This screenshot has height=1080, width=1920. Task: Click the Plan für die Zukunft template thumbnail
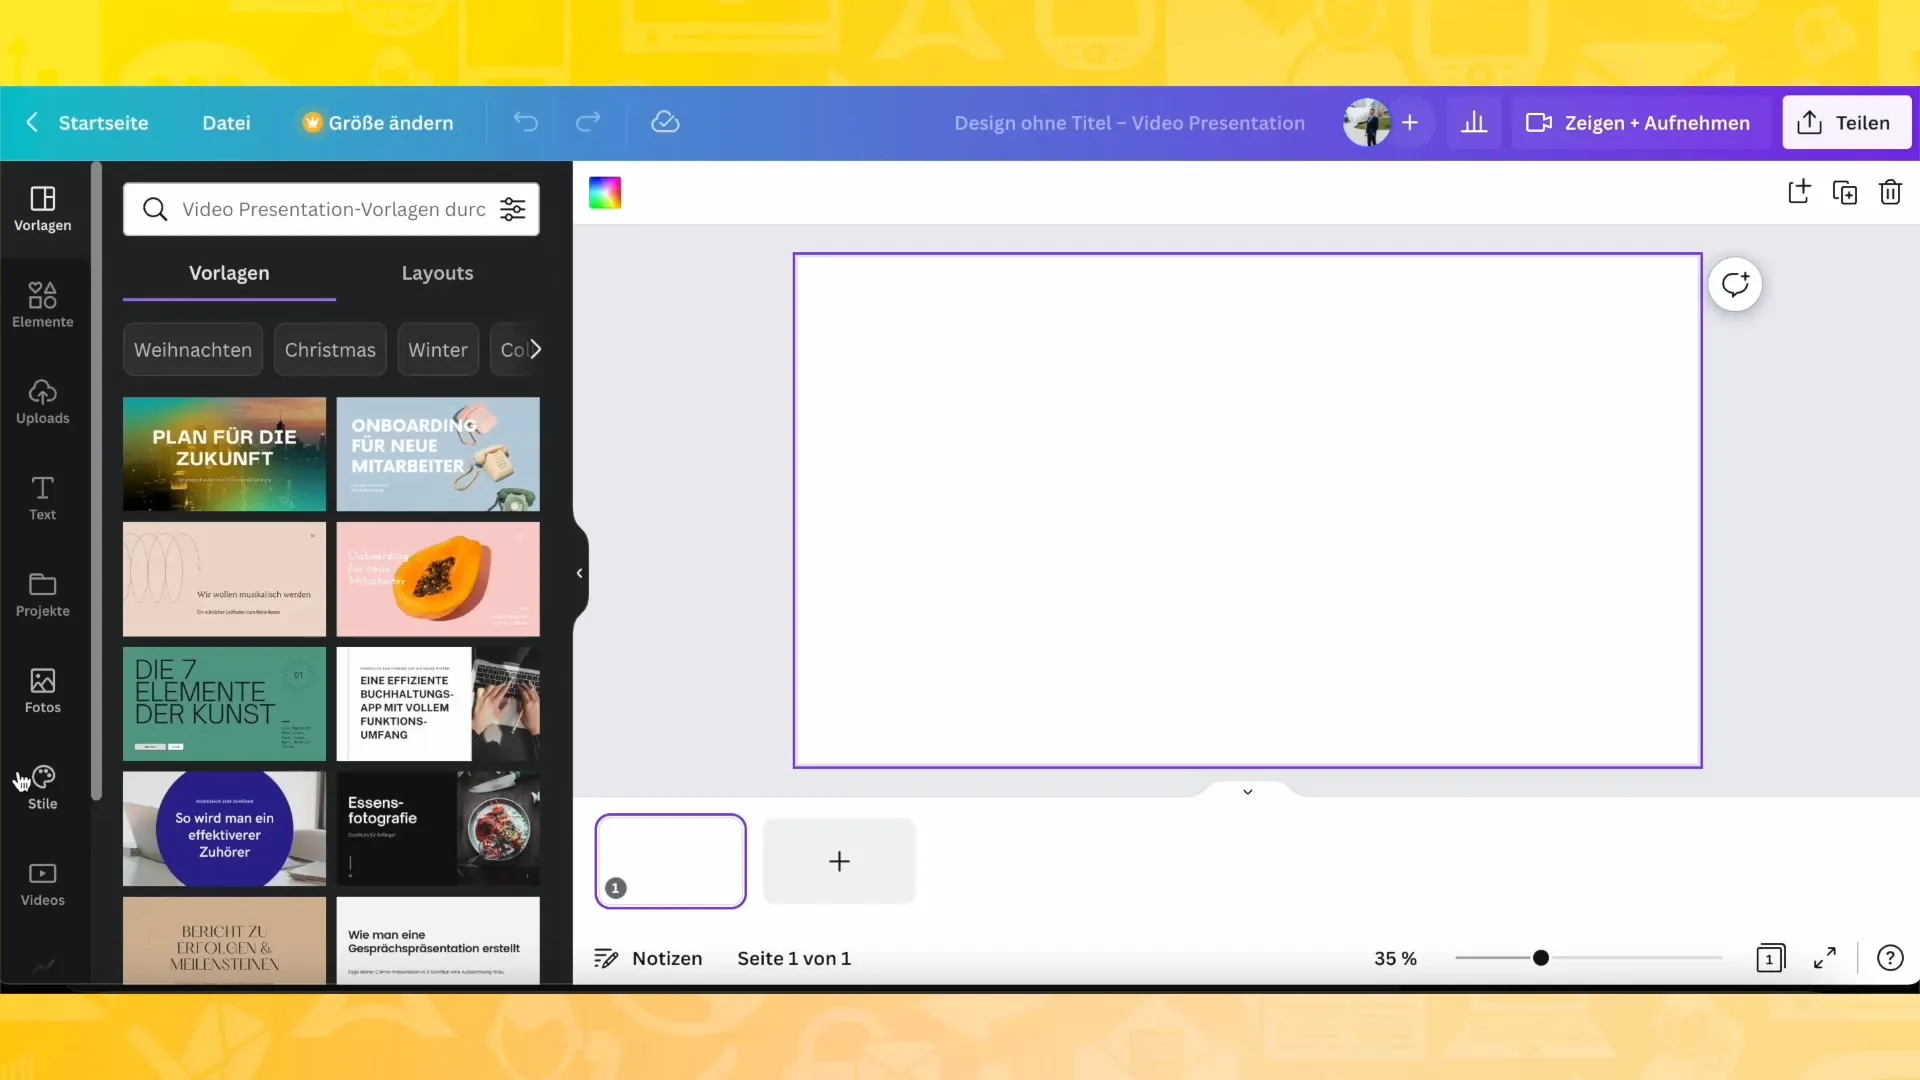tap(224, 452)
